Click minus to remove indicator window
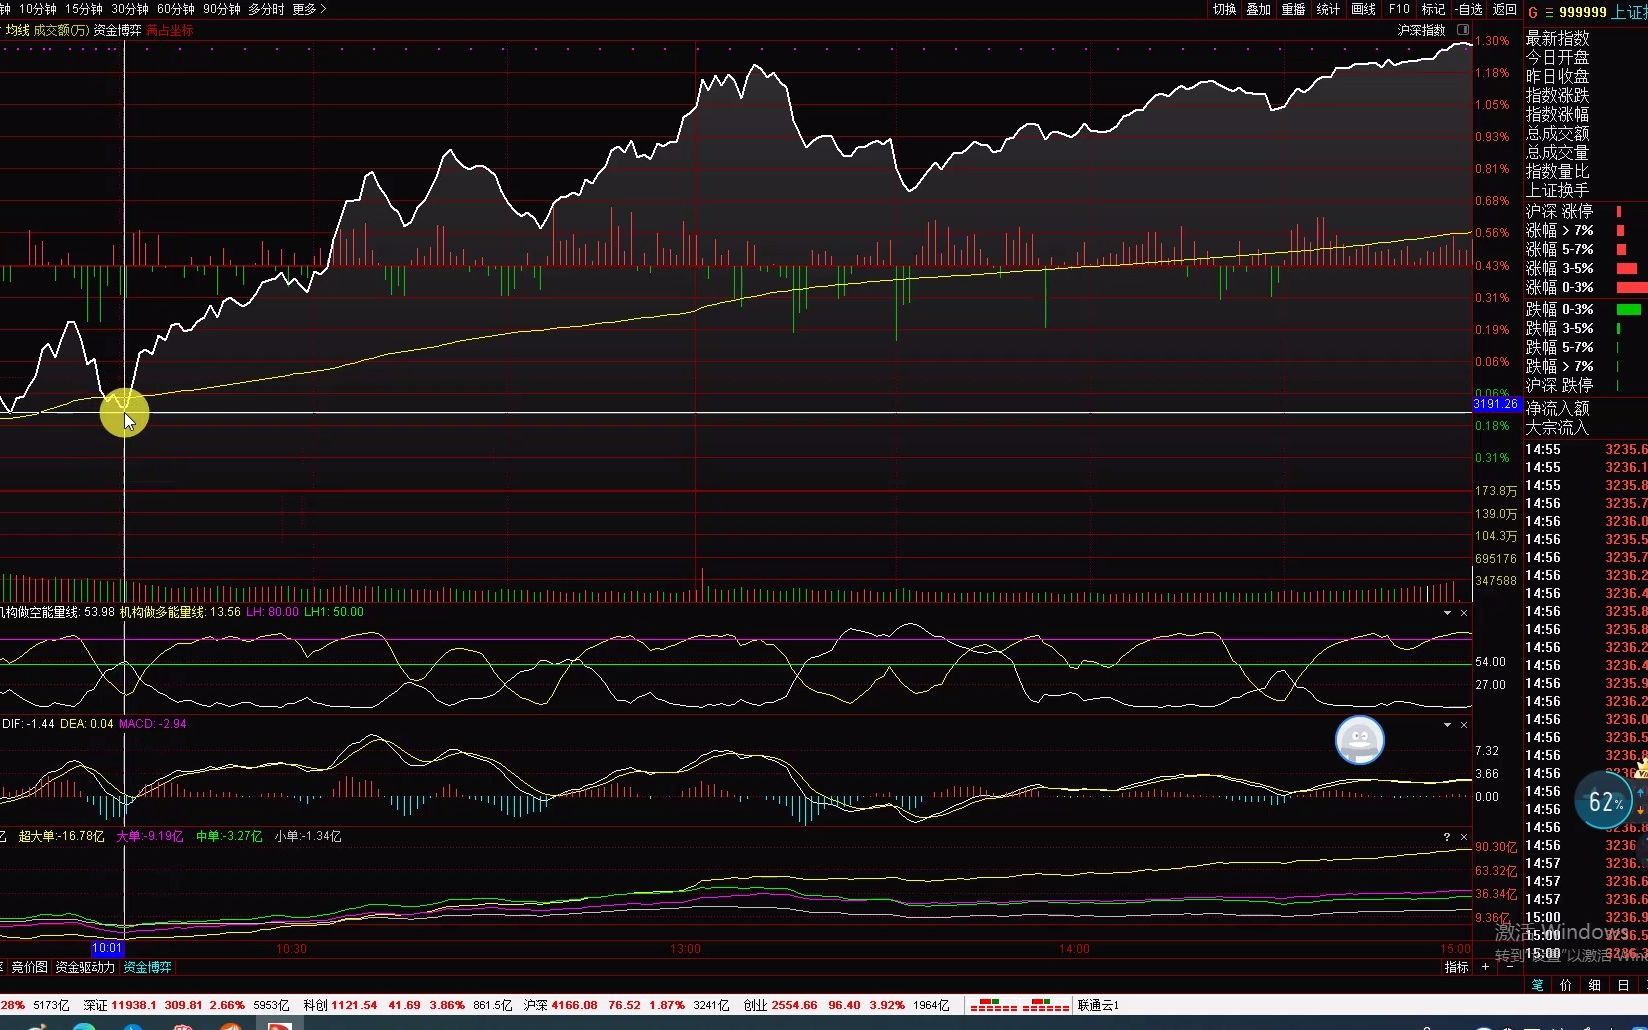 (x=1509, y=967)
